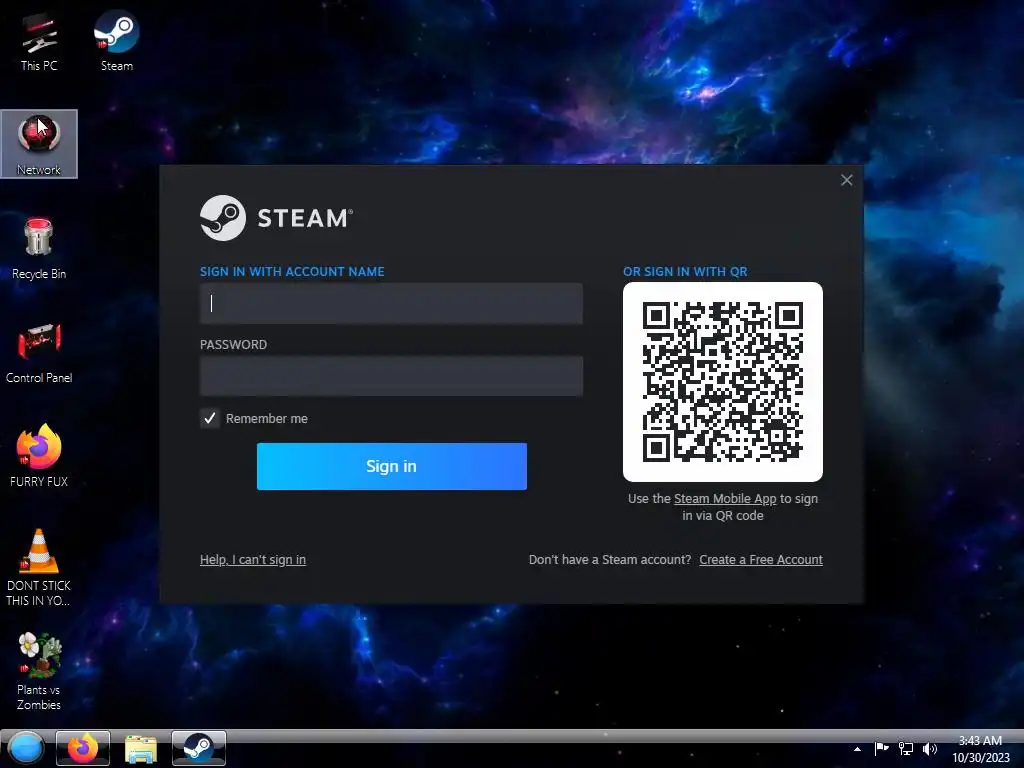Open the VLC cone desktop shortcut
Screen dimensions: 1024x768
tap(39, 567)
